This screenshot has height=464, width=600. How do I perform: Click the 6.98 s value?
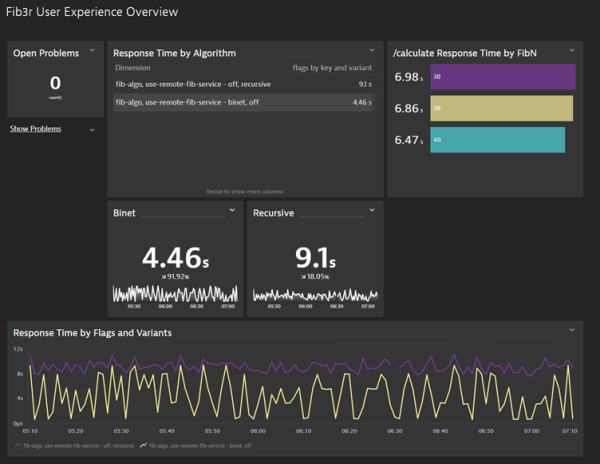(409, 77)
